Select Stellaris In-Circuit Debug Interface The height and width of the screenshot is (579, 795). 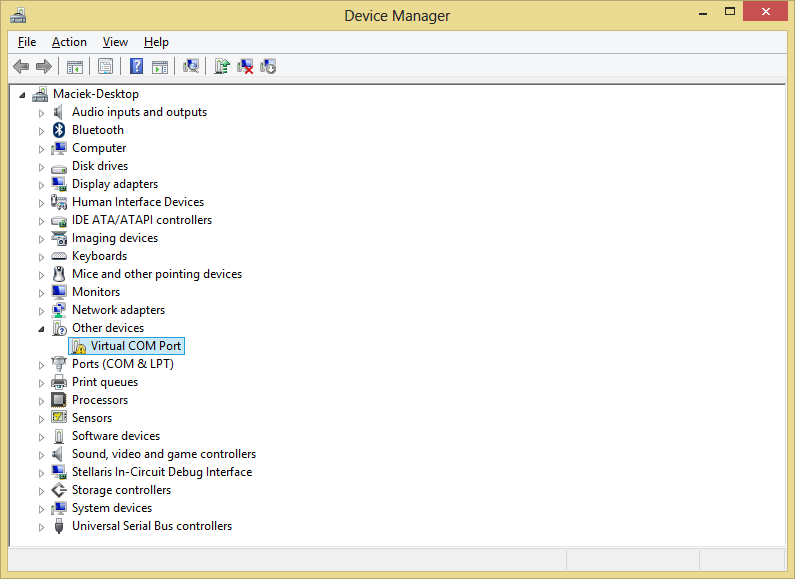(161, 472)
